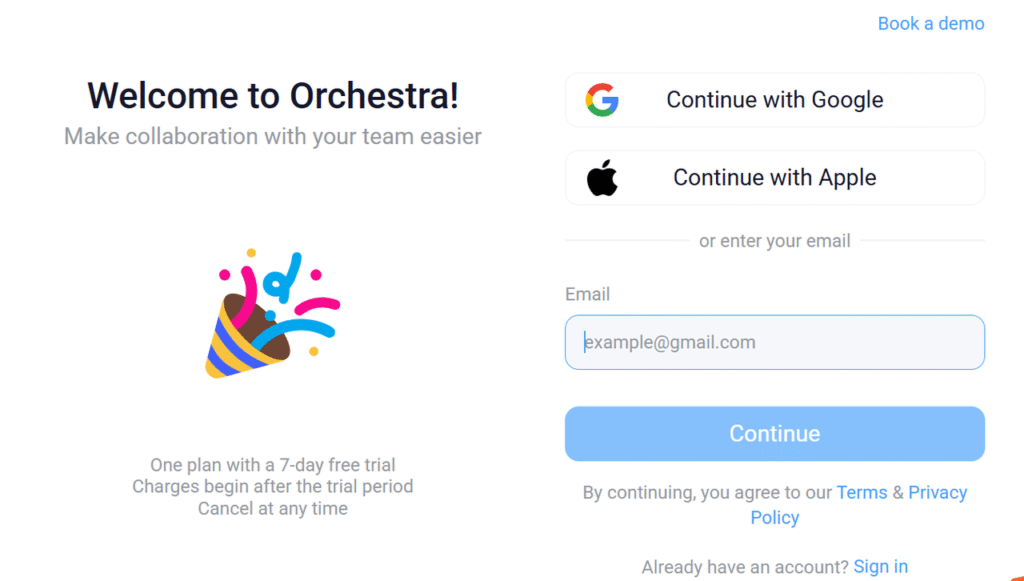Open the Book a demo link
This screenshot has height=581, width=1024.
click(x=930, y=23)
